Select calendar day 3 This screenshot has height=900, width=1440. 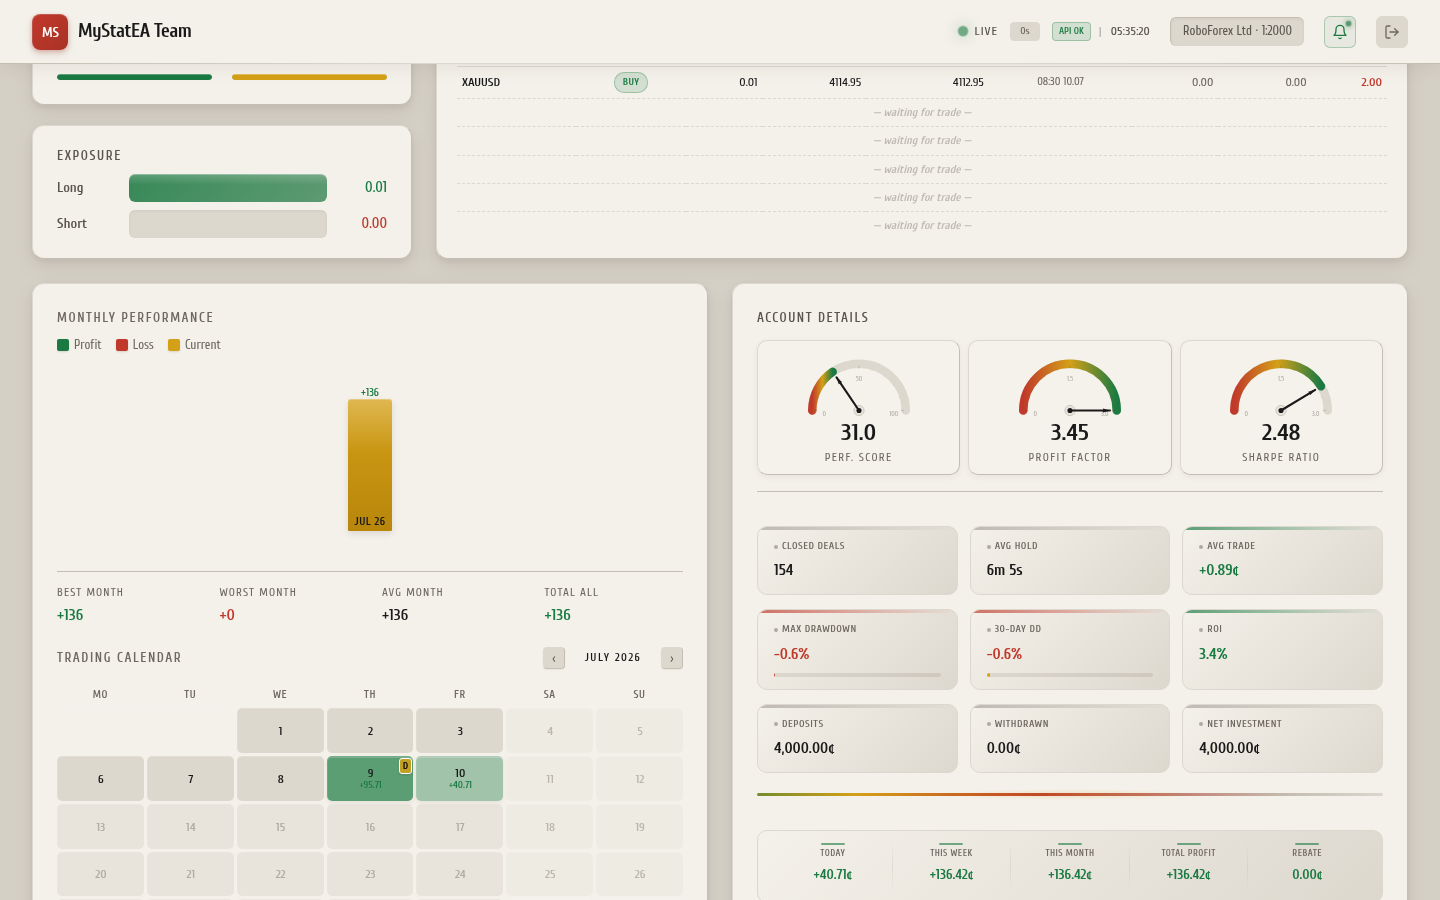(x=460, y=731)
